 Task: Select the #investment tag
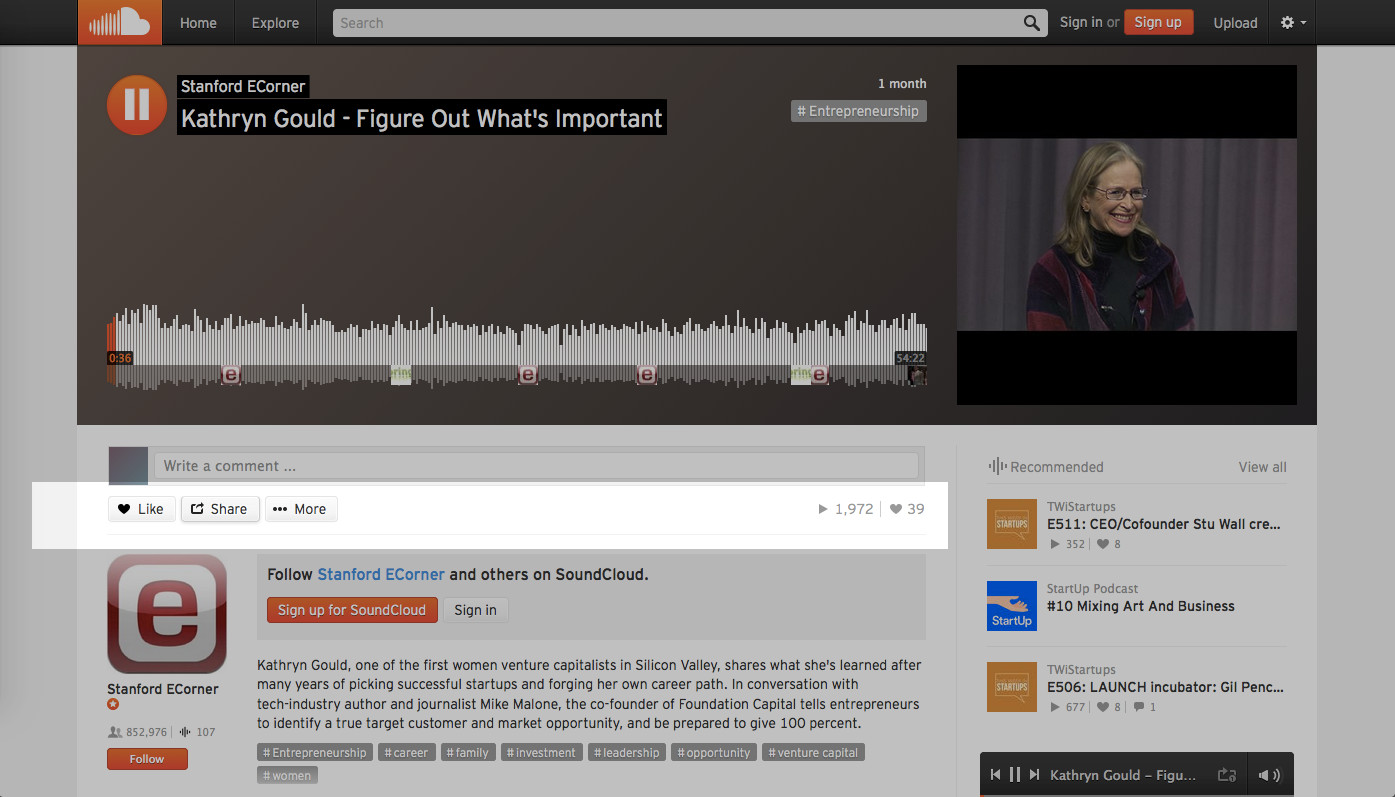click(x=542, y=753)
